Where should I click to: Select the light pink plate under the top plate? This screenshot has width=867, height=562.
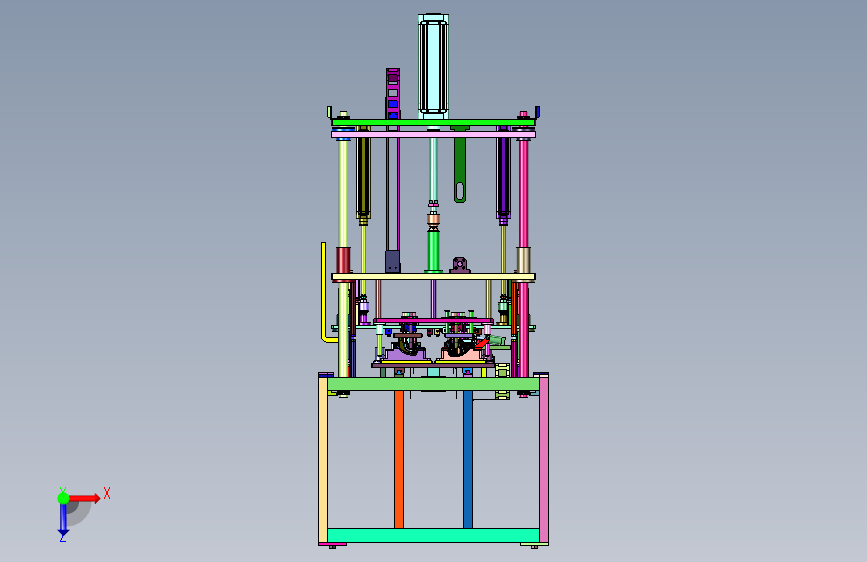click(x=433, y=134)
